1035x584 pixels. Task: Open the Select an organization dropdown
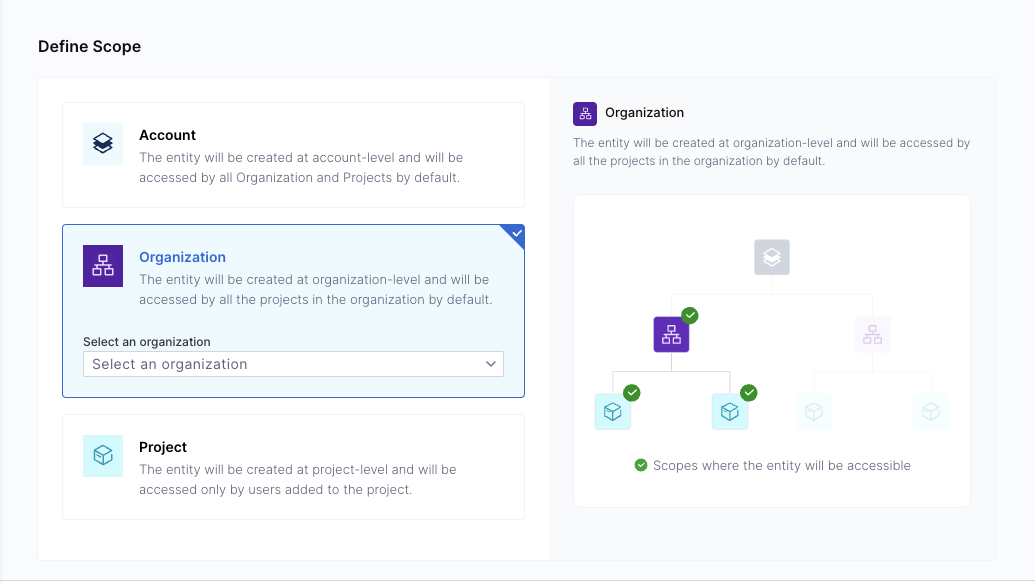click(293, 364)
